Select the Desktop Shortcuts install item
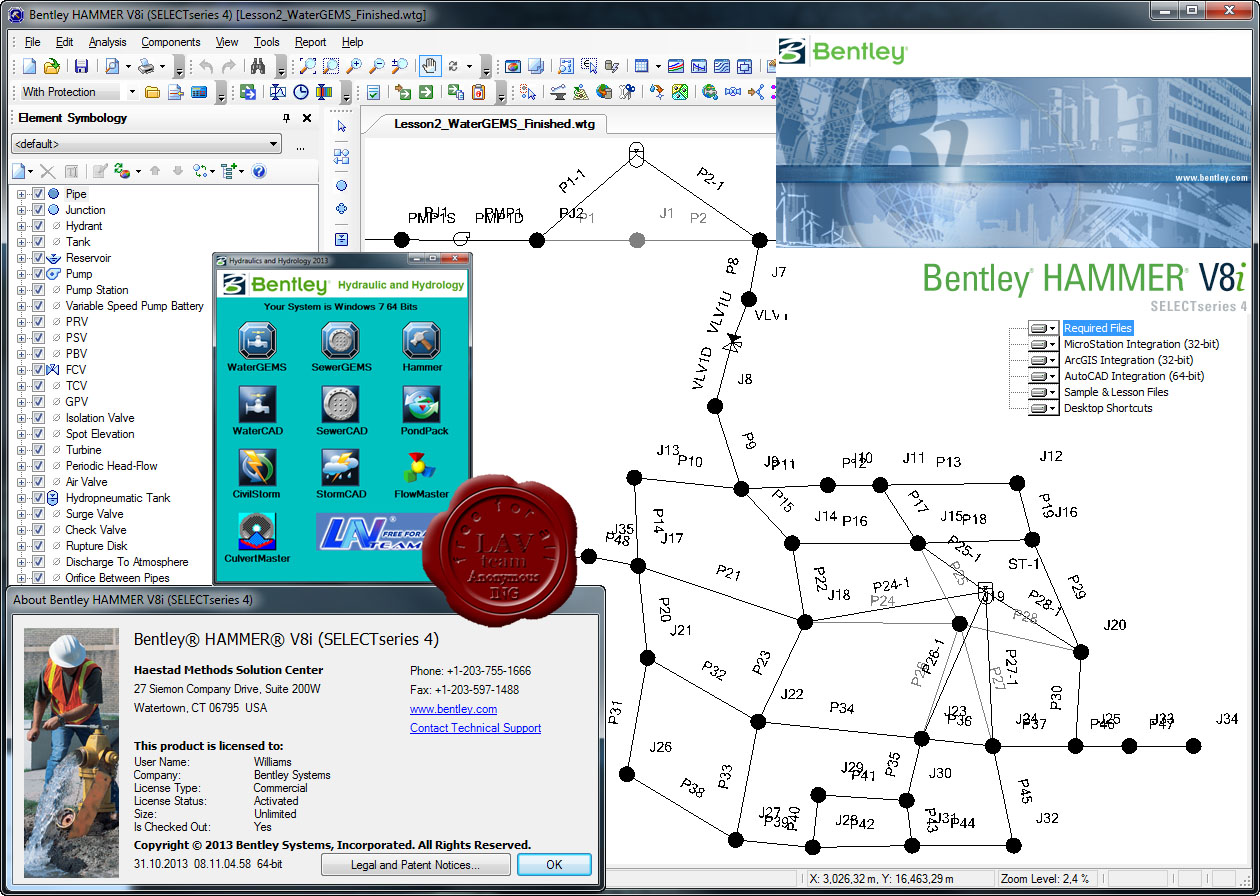This screenshot has height=896, width=1260. click(x=1108, y=408)
